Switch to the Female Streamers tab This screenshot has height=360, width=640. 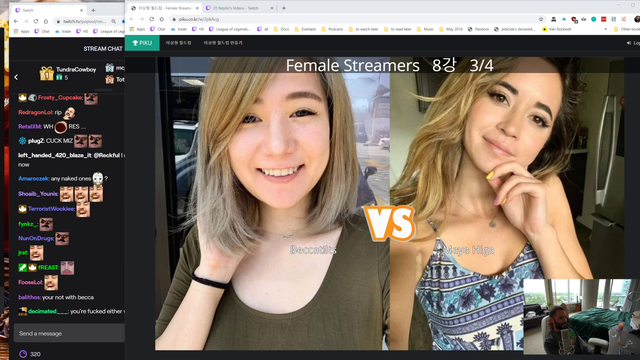point(163,8)
